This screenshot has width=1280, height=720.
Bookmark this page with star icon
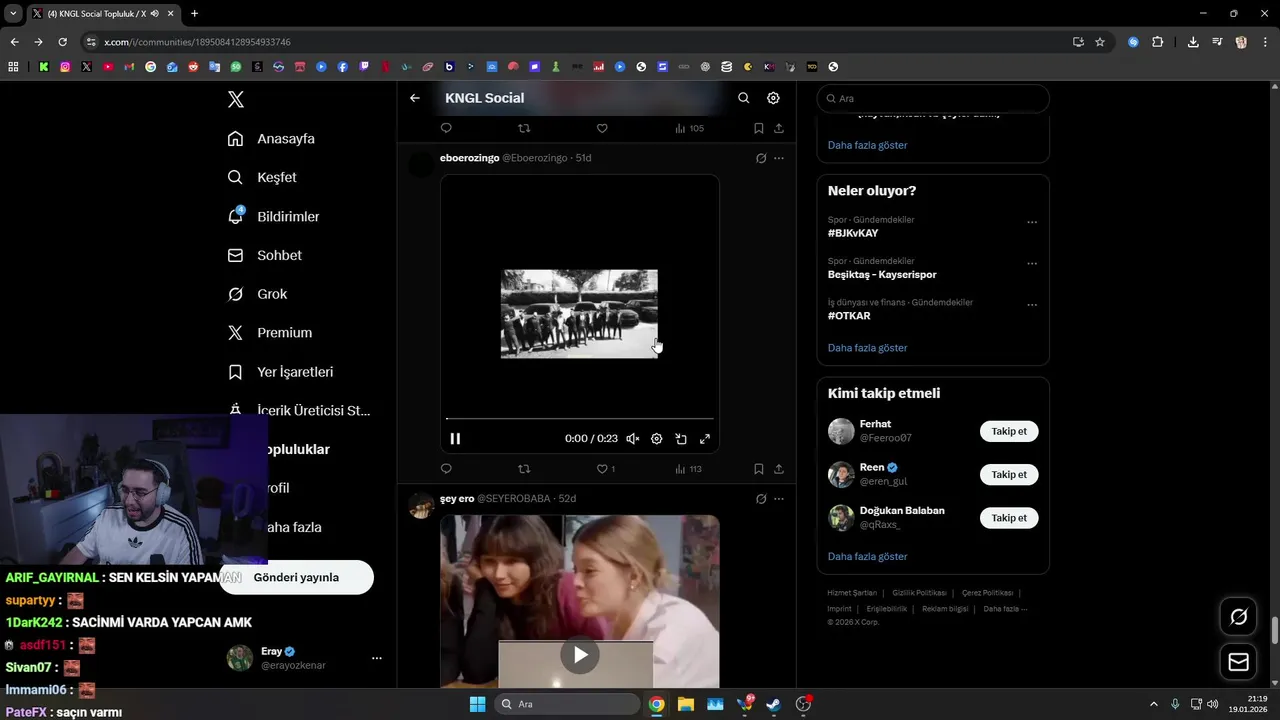pyautogui.click(x=1100, y=42)
